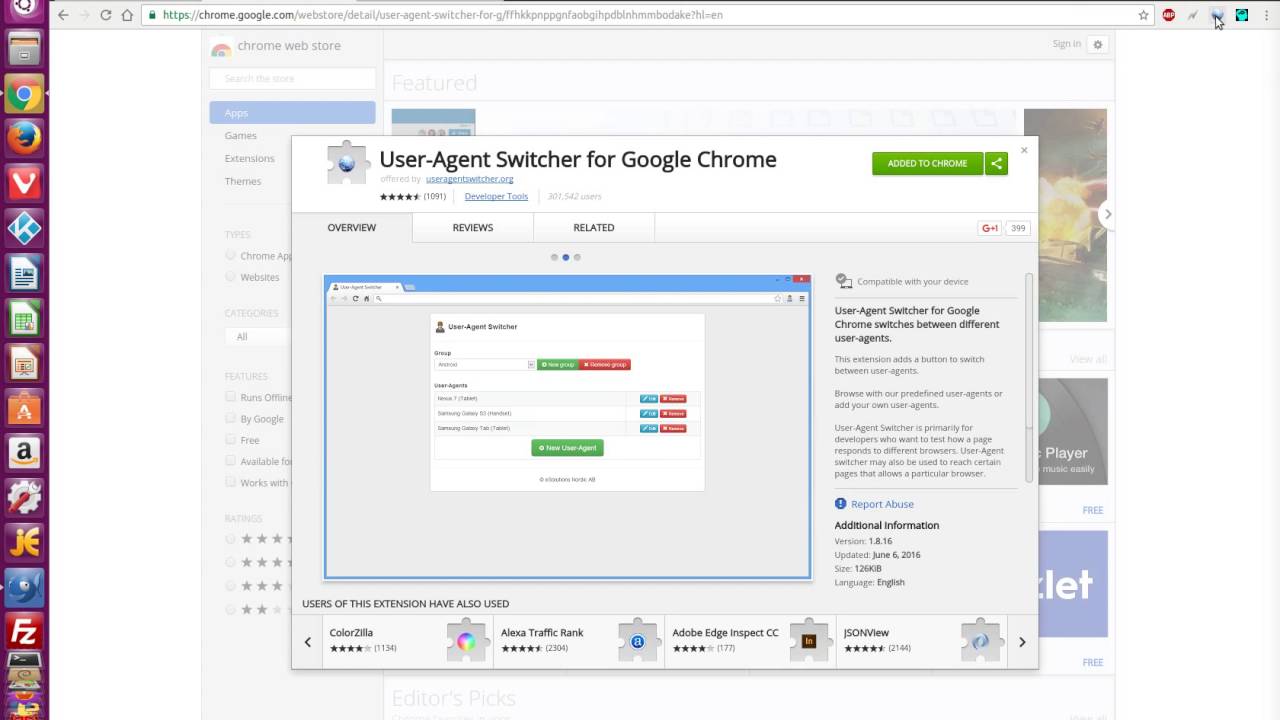Click the browser back arrow
This screenshot has width=1280, height=720.
pos(63,15)
